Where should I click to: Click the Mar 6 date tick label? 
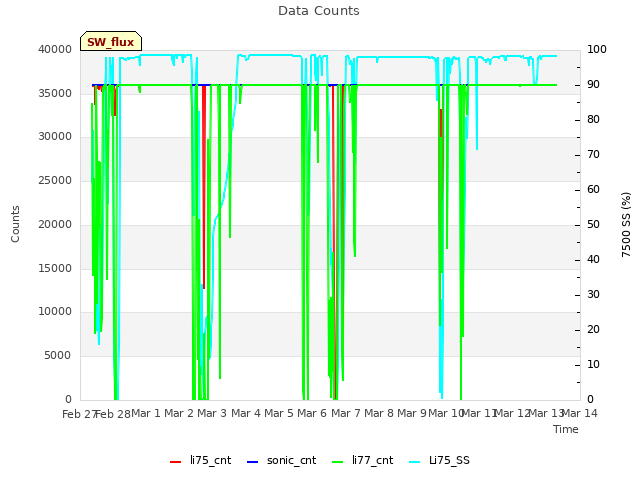312,413
